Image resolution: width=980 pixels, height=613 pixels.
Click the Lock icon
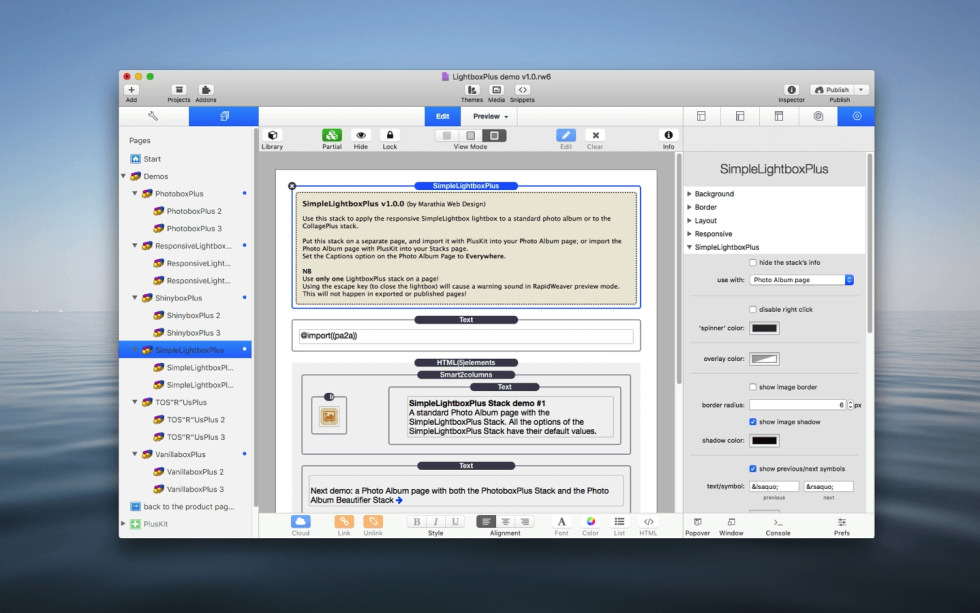tap(390, 136)
